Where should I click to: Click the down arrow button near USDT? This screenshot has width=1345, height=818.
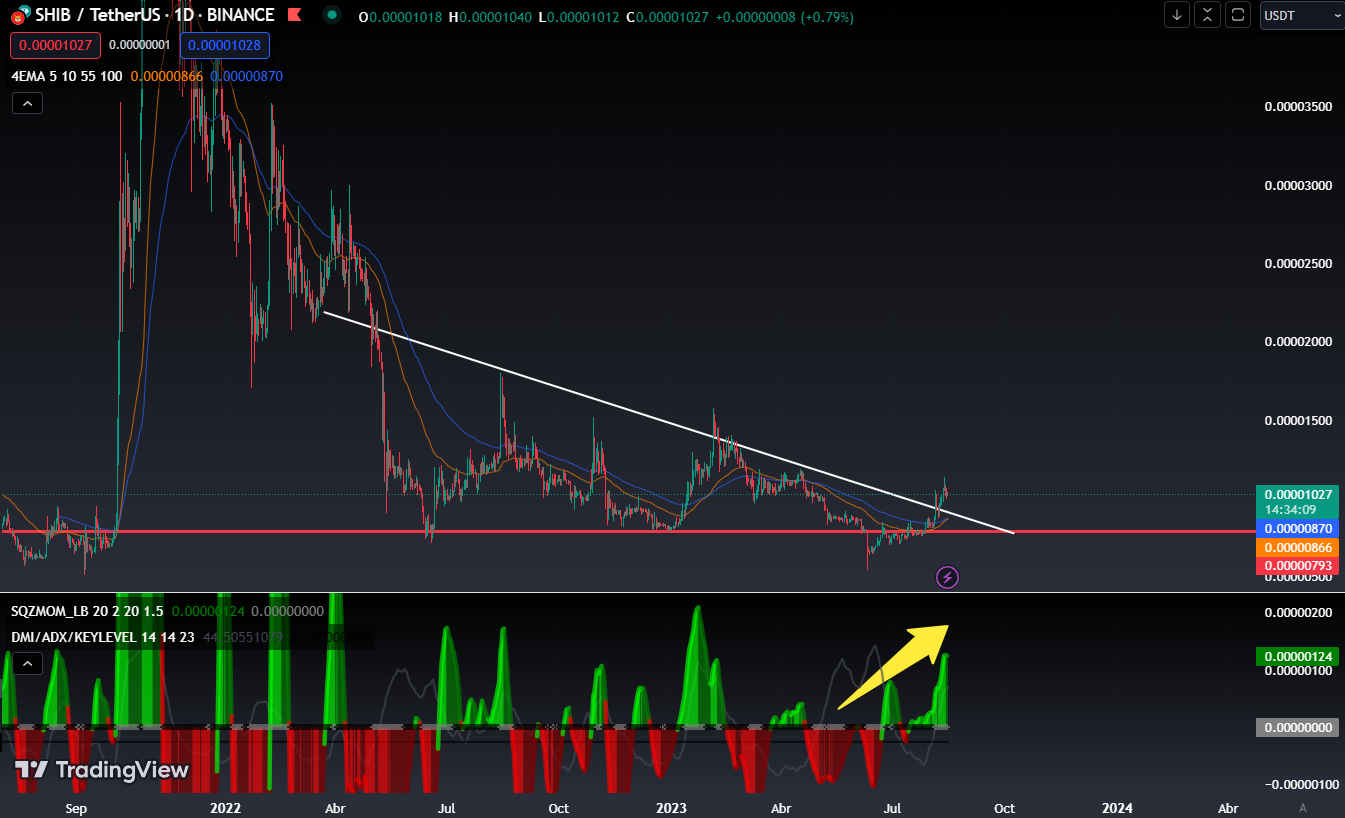coord(1177,15)
